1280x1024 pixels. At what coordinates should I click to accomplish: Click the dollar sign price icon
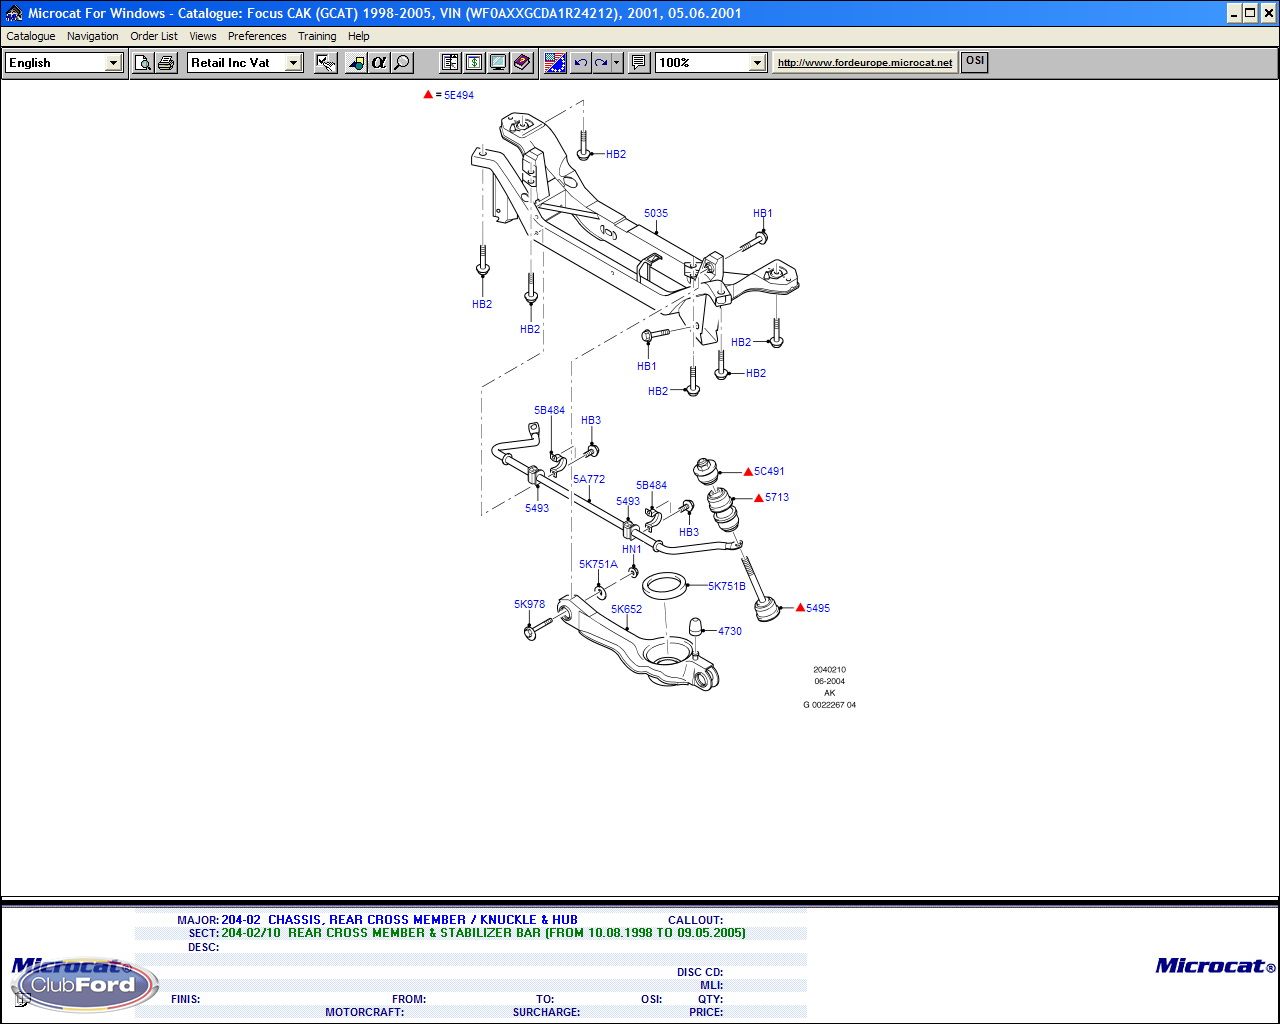pyautogui.click(x=474, y=63)
